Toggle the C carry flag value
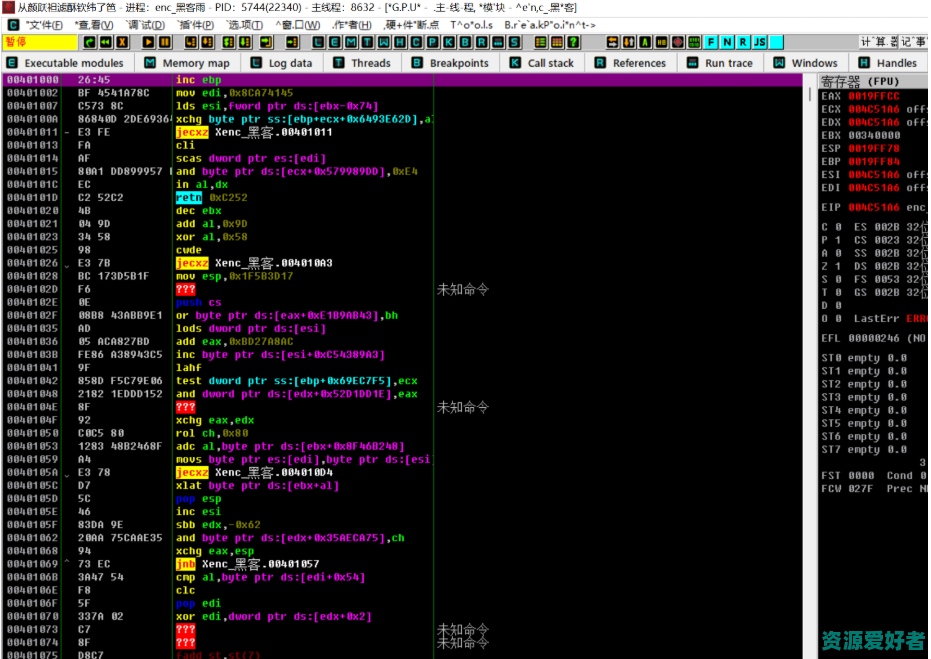Screen dimensions: 931x659 click(x=837, y=227)
